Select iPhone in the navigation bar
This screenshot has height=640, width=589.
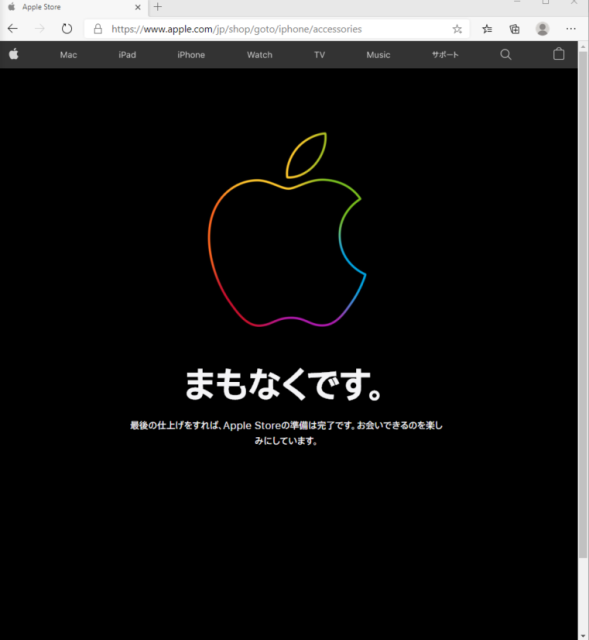tap(191, 55)
